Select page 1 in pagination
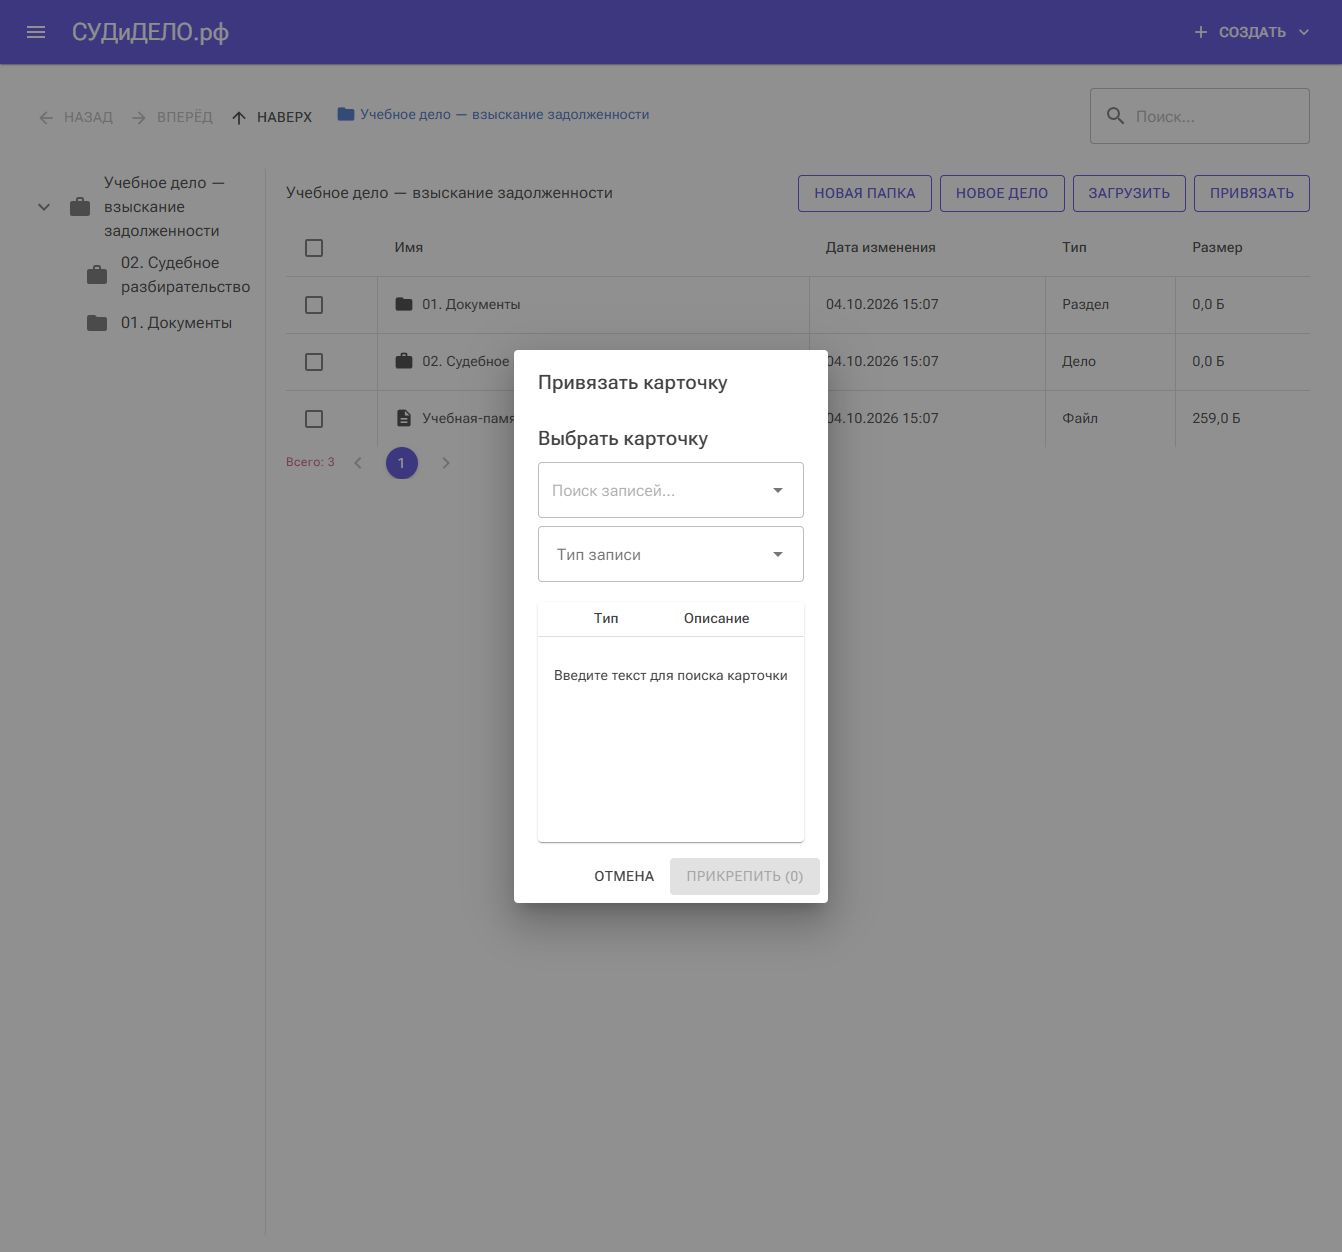Viewport: 1342px width, 1252px height. (402, 463)
